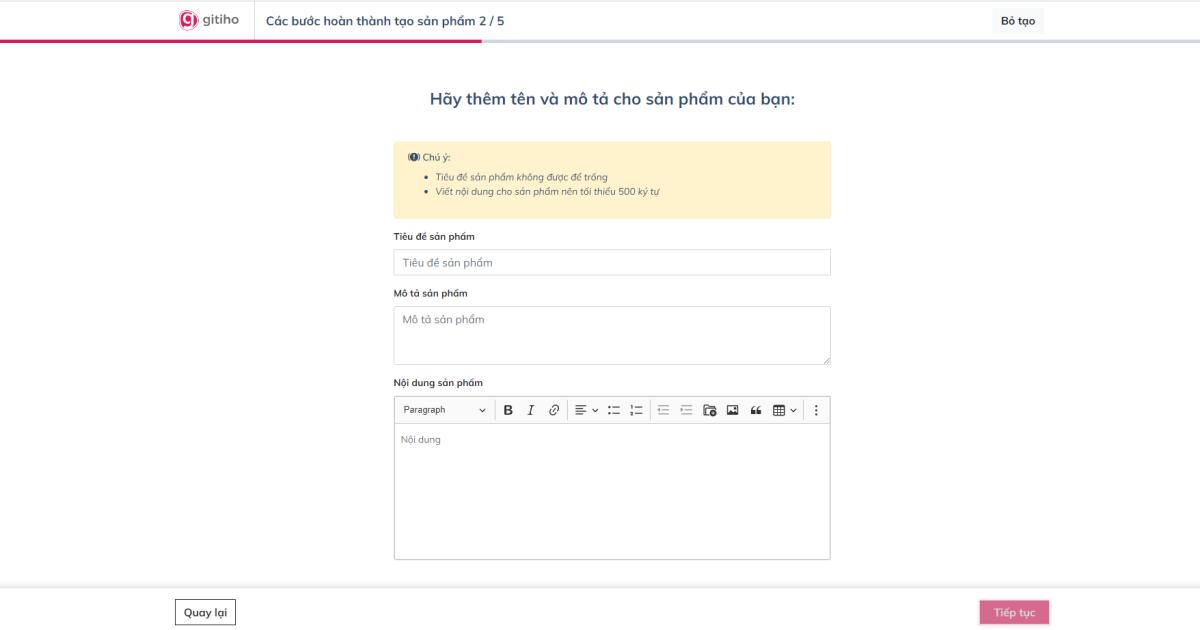
Task: Show more editor toolbar options
Action: click(x=816, y=410)
